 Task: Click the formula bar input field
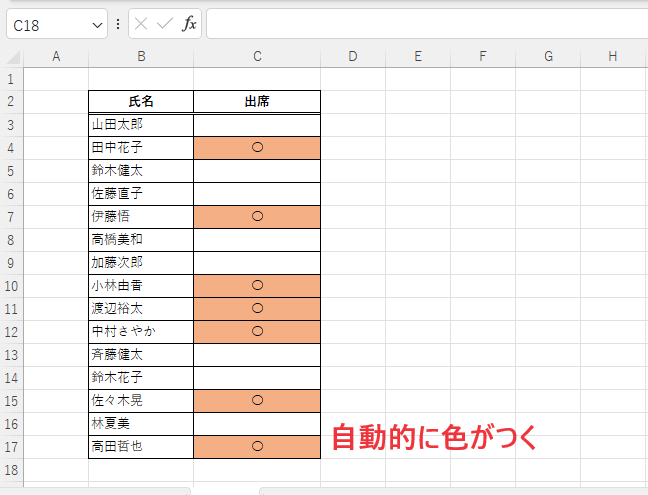coord(427,24)
